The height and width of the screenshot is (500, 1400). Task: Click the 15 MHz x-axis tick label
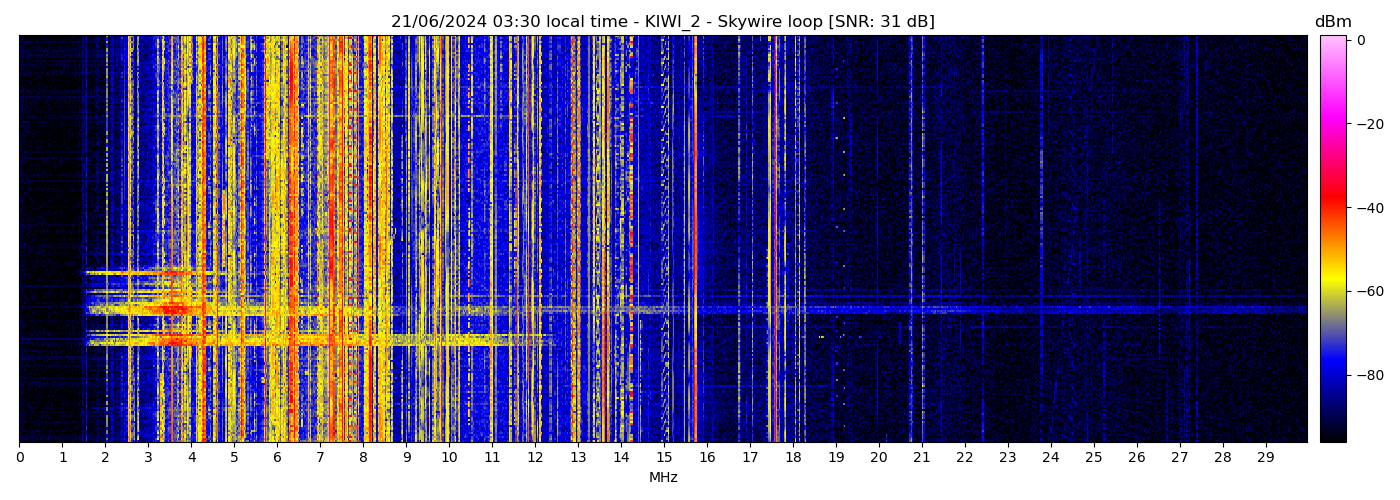pos(664,458)
